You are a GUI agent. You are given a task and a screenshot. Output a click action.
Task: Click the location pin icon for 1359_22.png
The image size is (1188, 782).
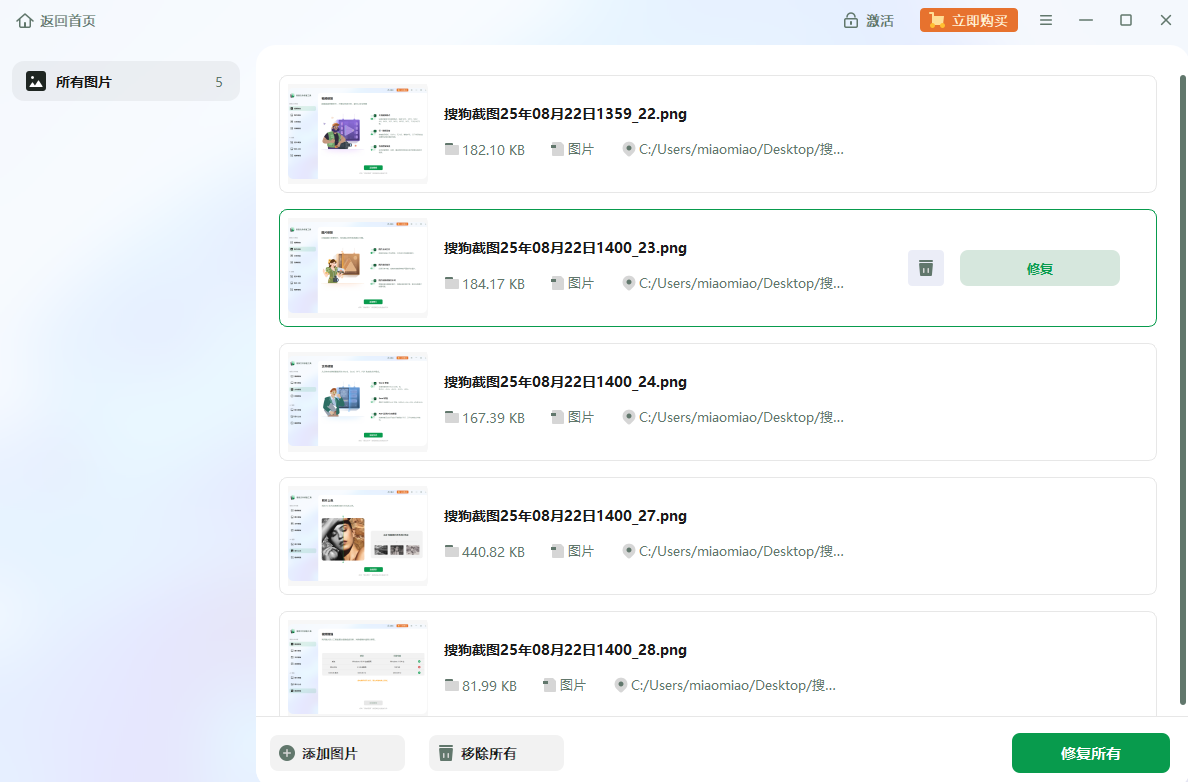[629, 149]
